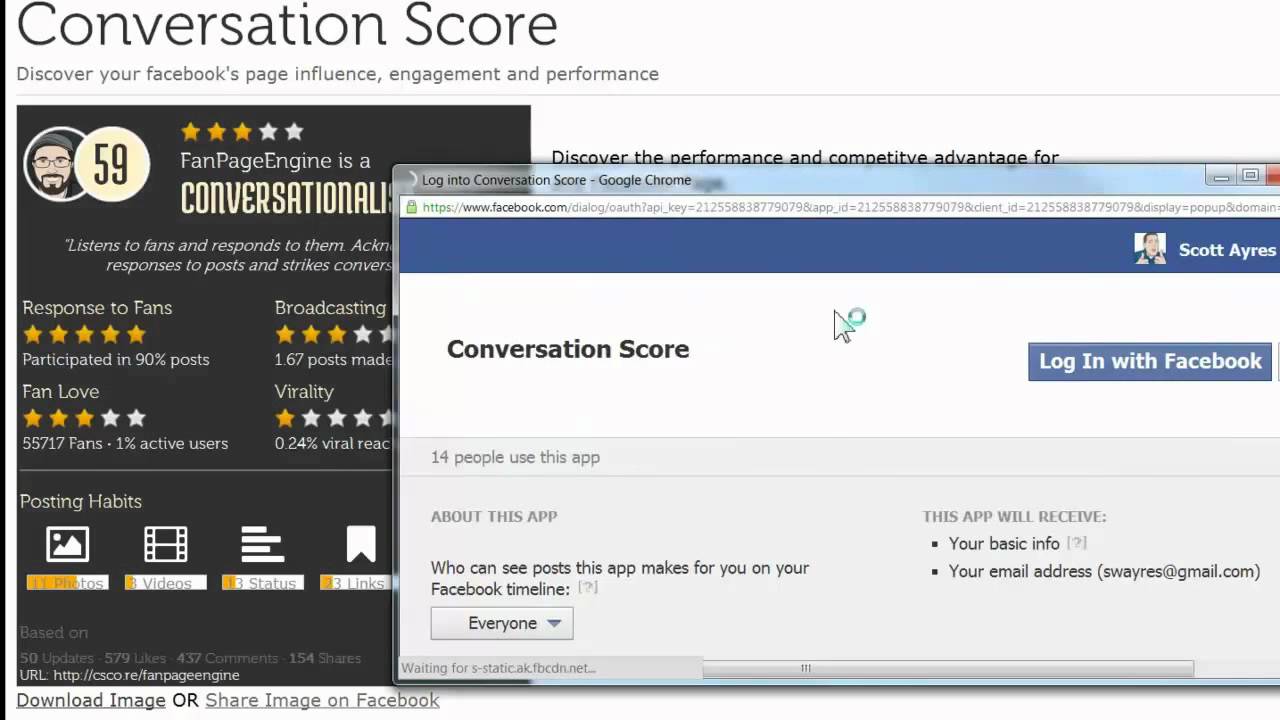
Task: Click the FanPageEngine avatar picture
Action: pyautogui.click(x=55, y=164)
